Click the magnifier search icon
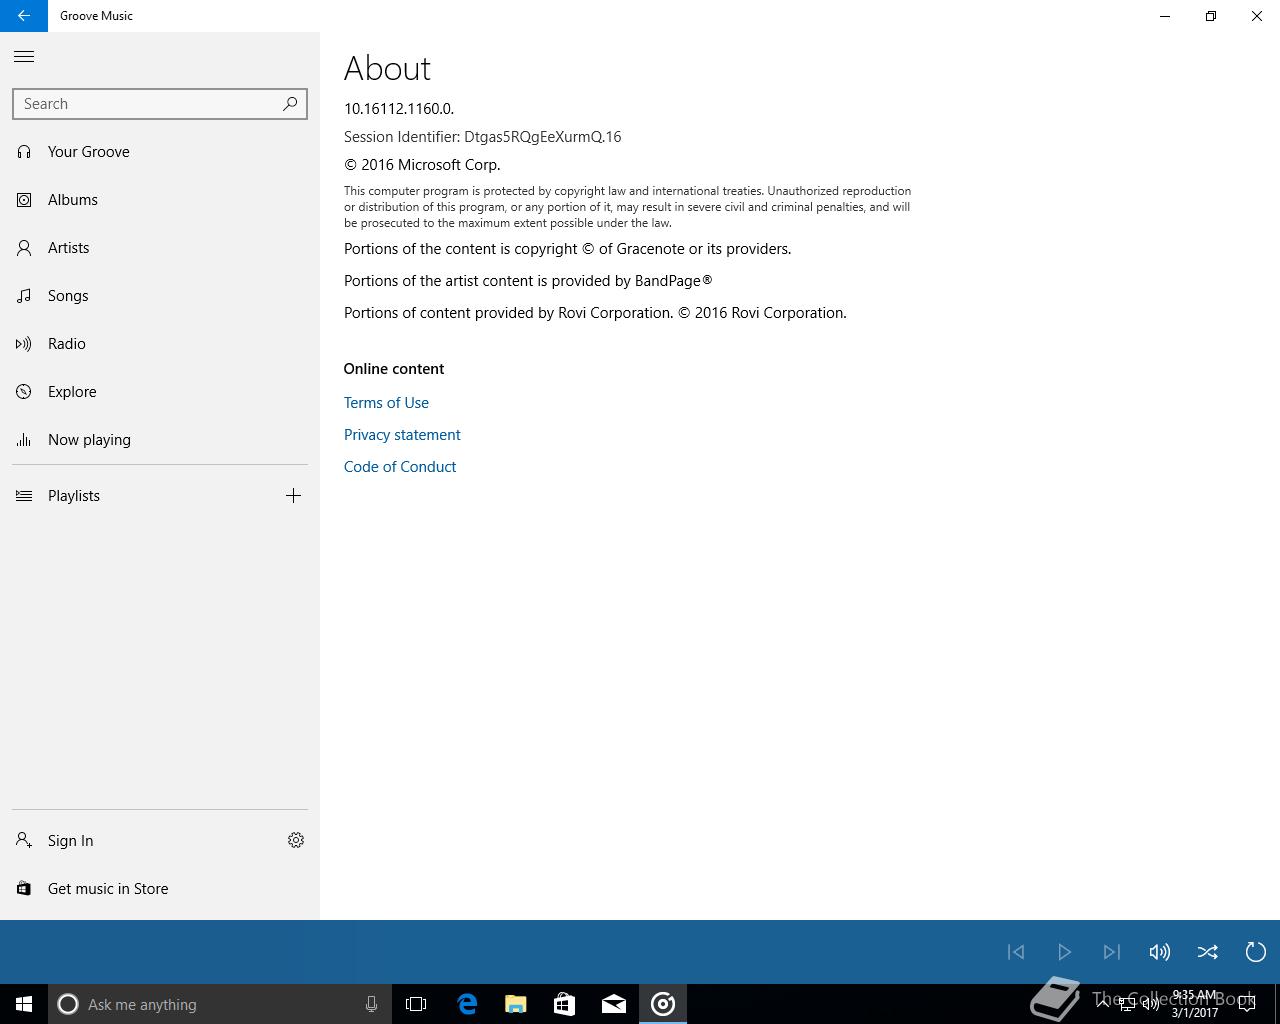 pyautogui.click(x=290, y=104)
